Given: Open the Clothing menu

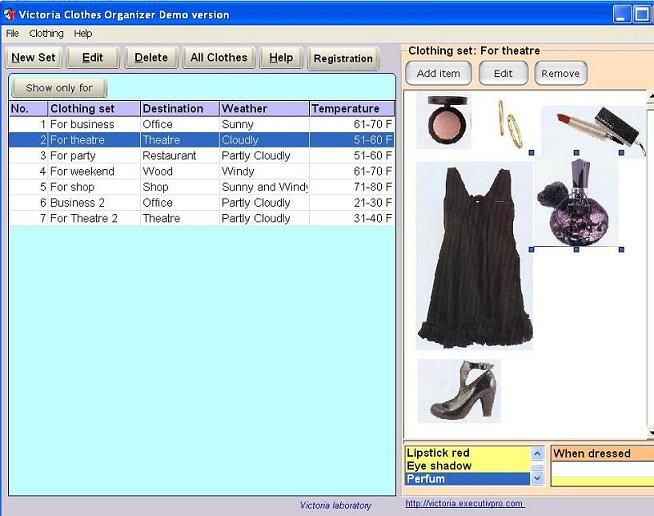Looking at the screenshot, I should [x=46, y=33].
